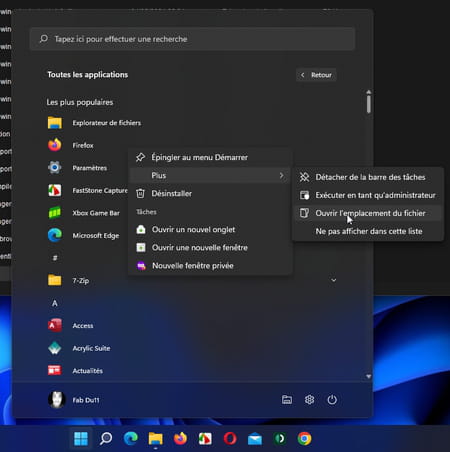The image size is (450, 452).
Task: Click the app list scrollbar thumb
Action: click(368, 104)
